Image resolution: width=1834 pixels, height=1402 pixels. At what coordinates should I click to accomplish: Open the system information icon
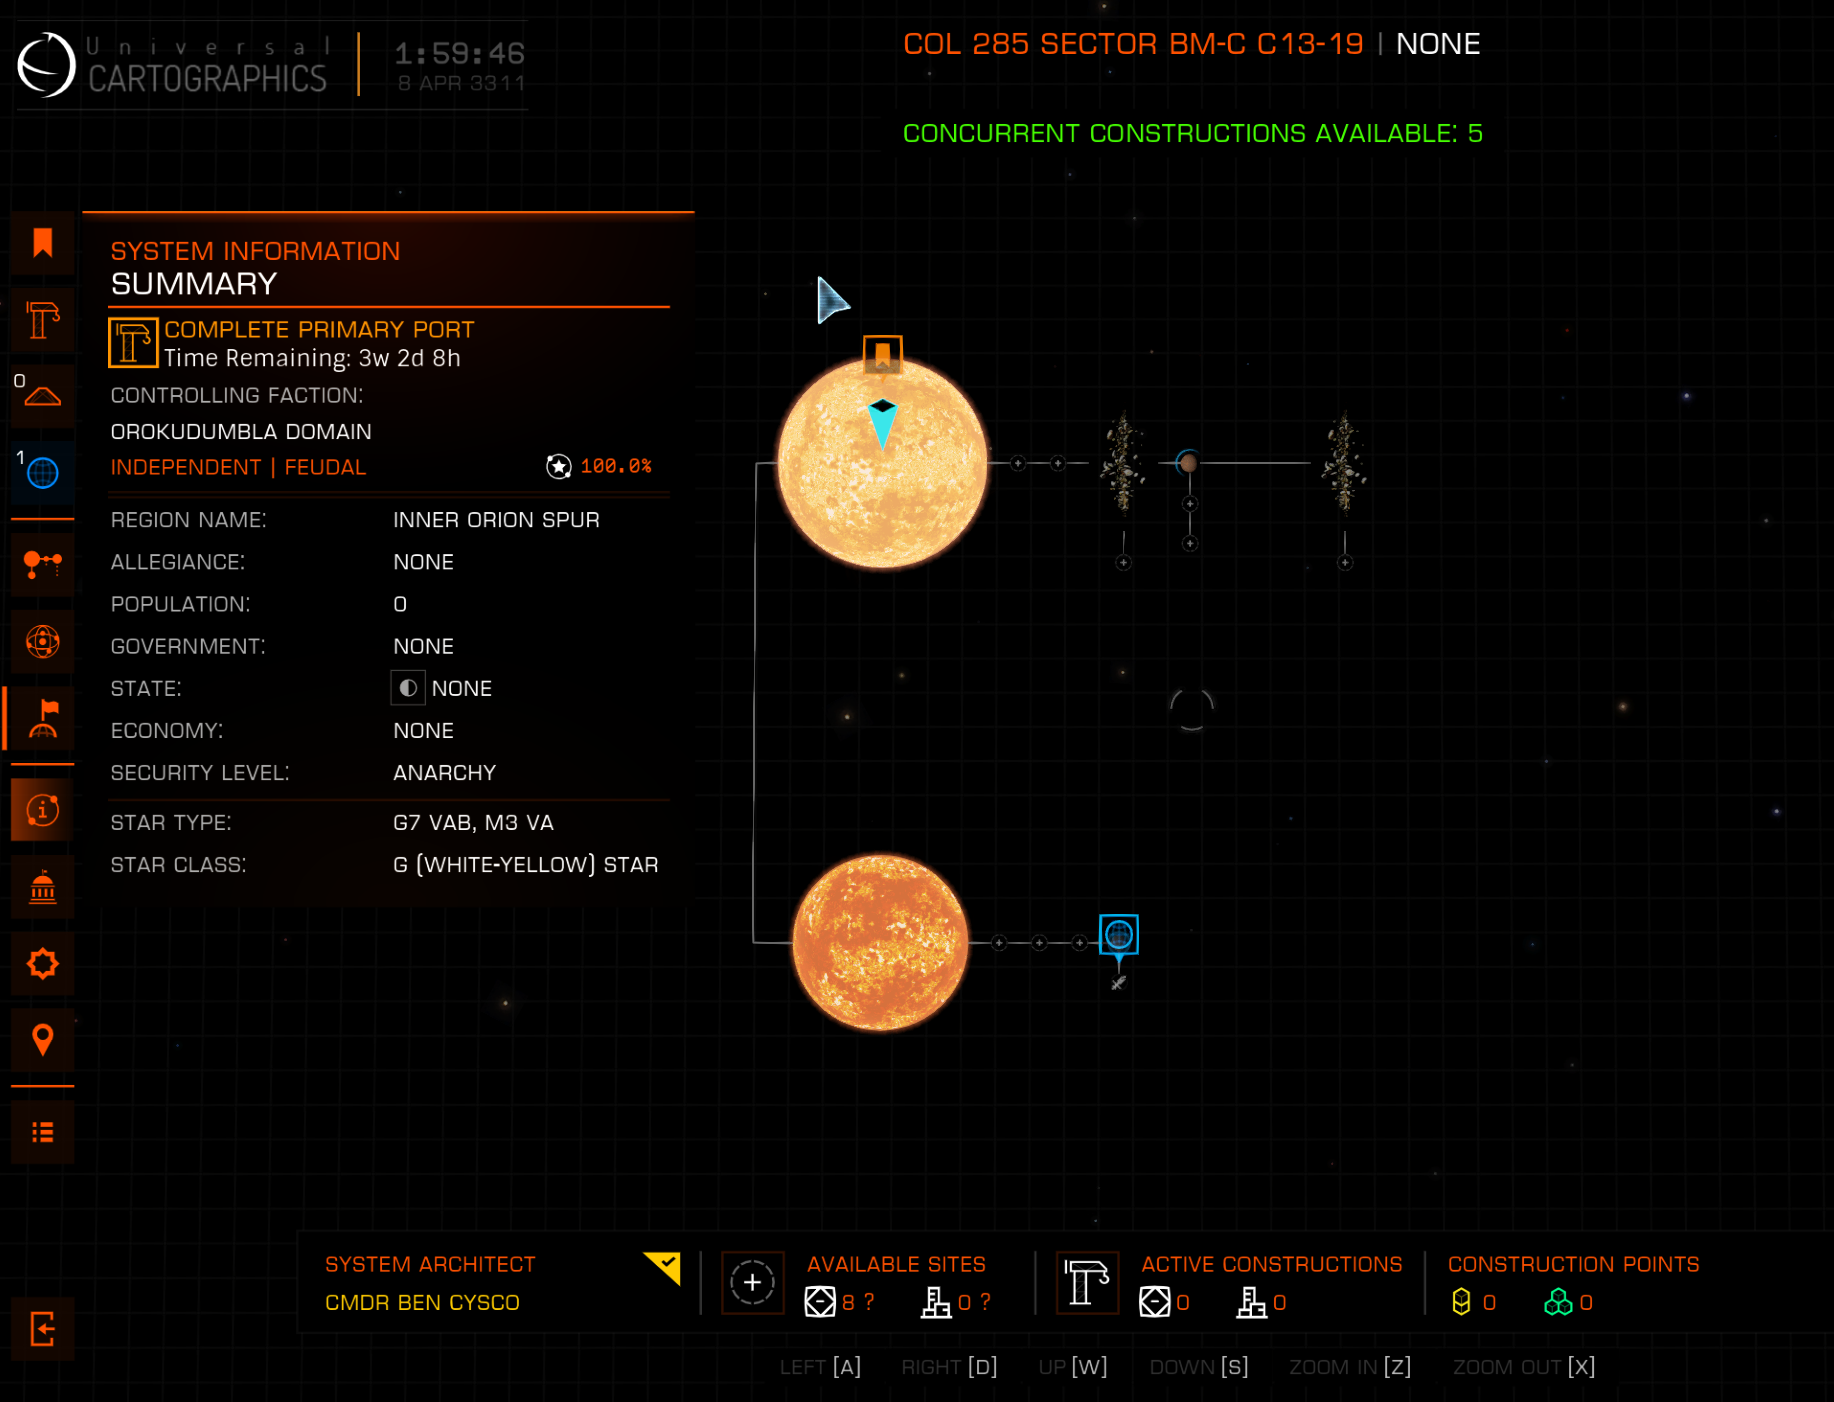[42, 809]
